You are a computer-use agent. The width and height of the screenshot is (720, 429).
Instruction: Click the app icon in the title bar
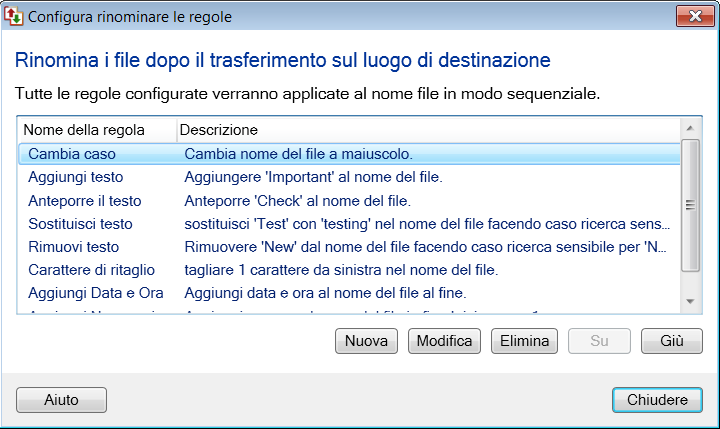(14, 16)
